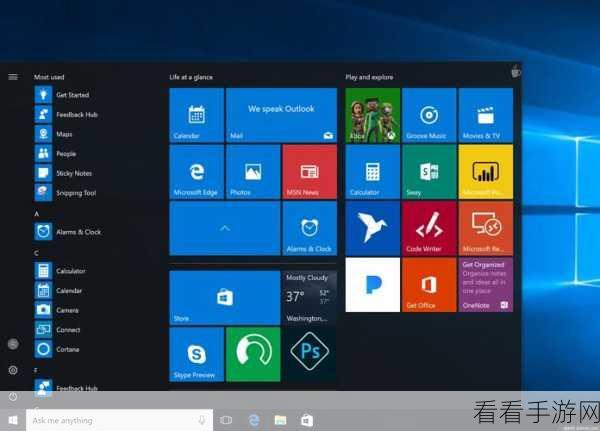Click the Most used heading
Viewport: 600px width, 431px height.
(x=49, y=77)
